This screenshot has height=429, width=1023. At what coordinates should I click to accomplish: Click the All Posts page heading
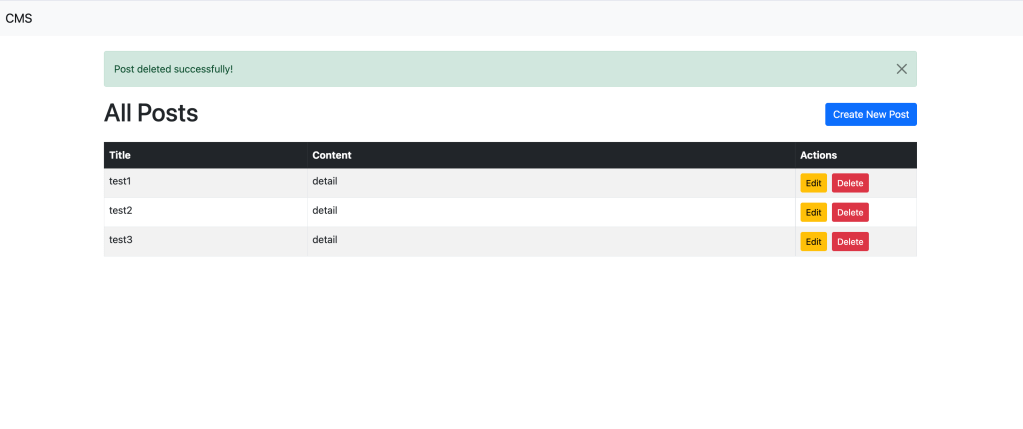click(x=151, y=114)
